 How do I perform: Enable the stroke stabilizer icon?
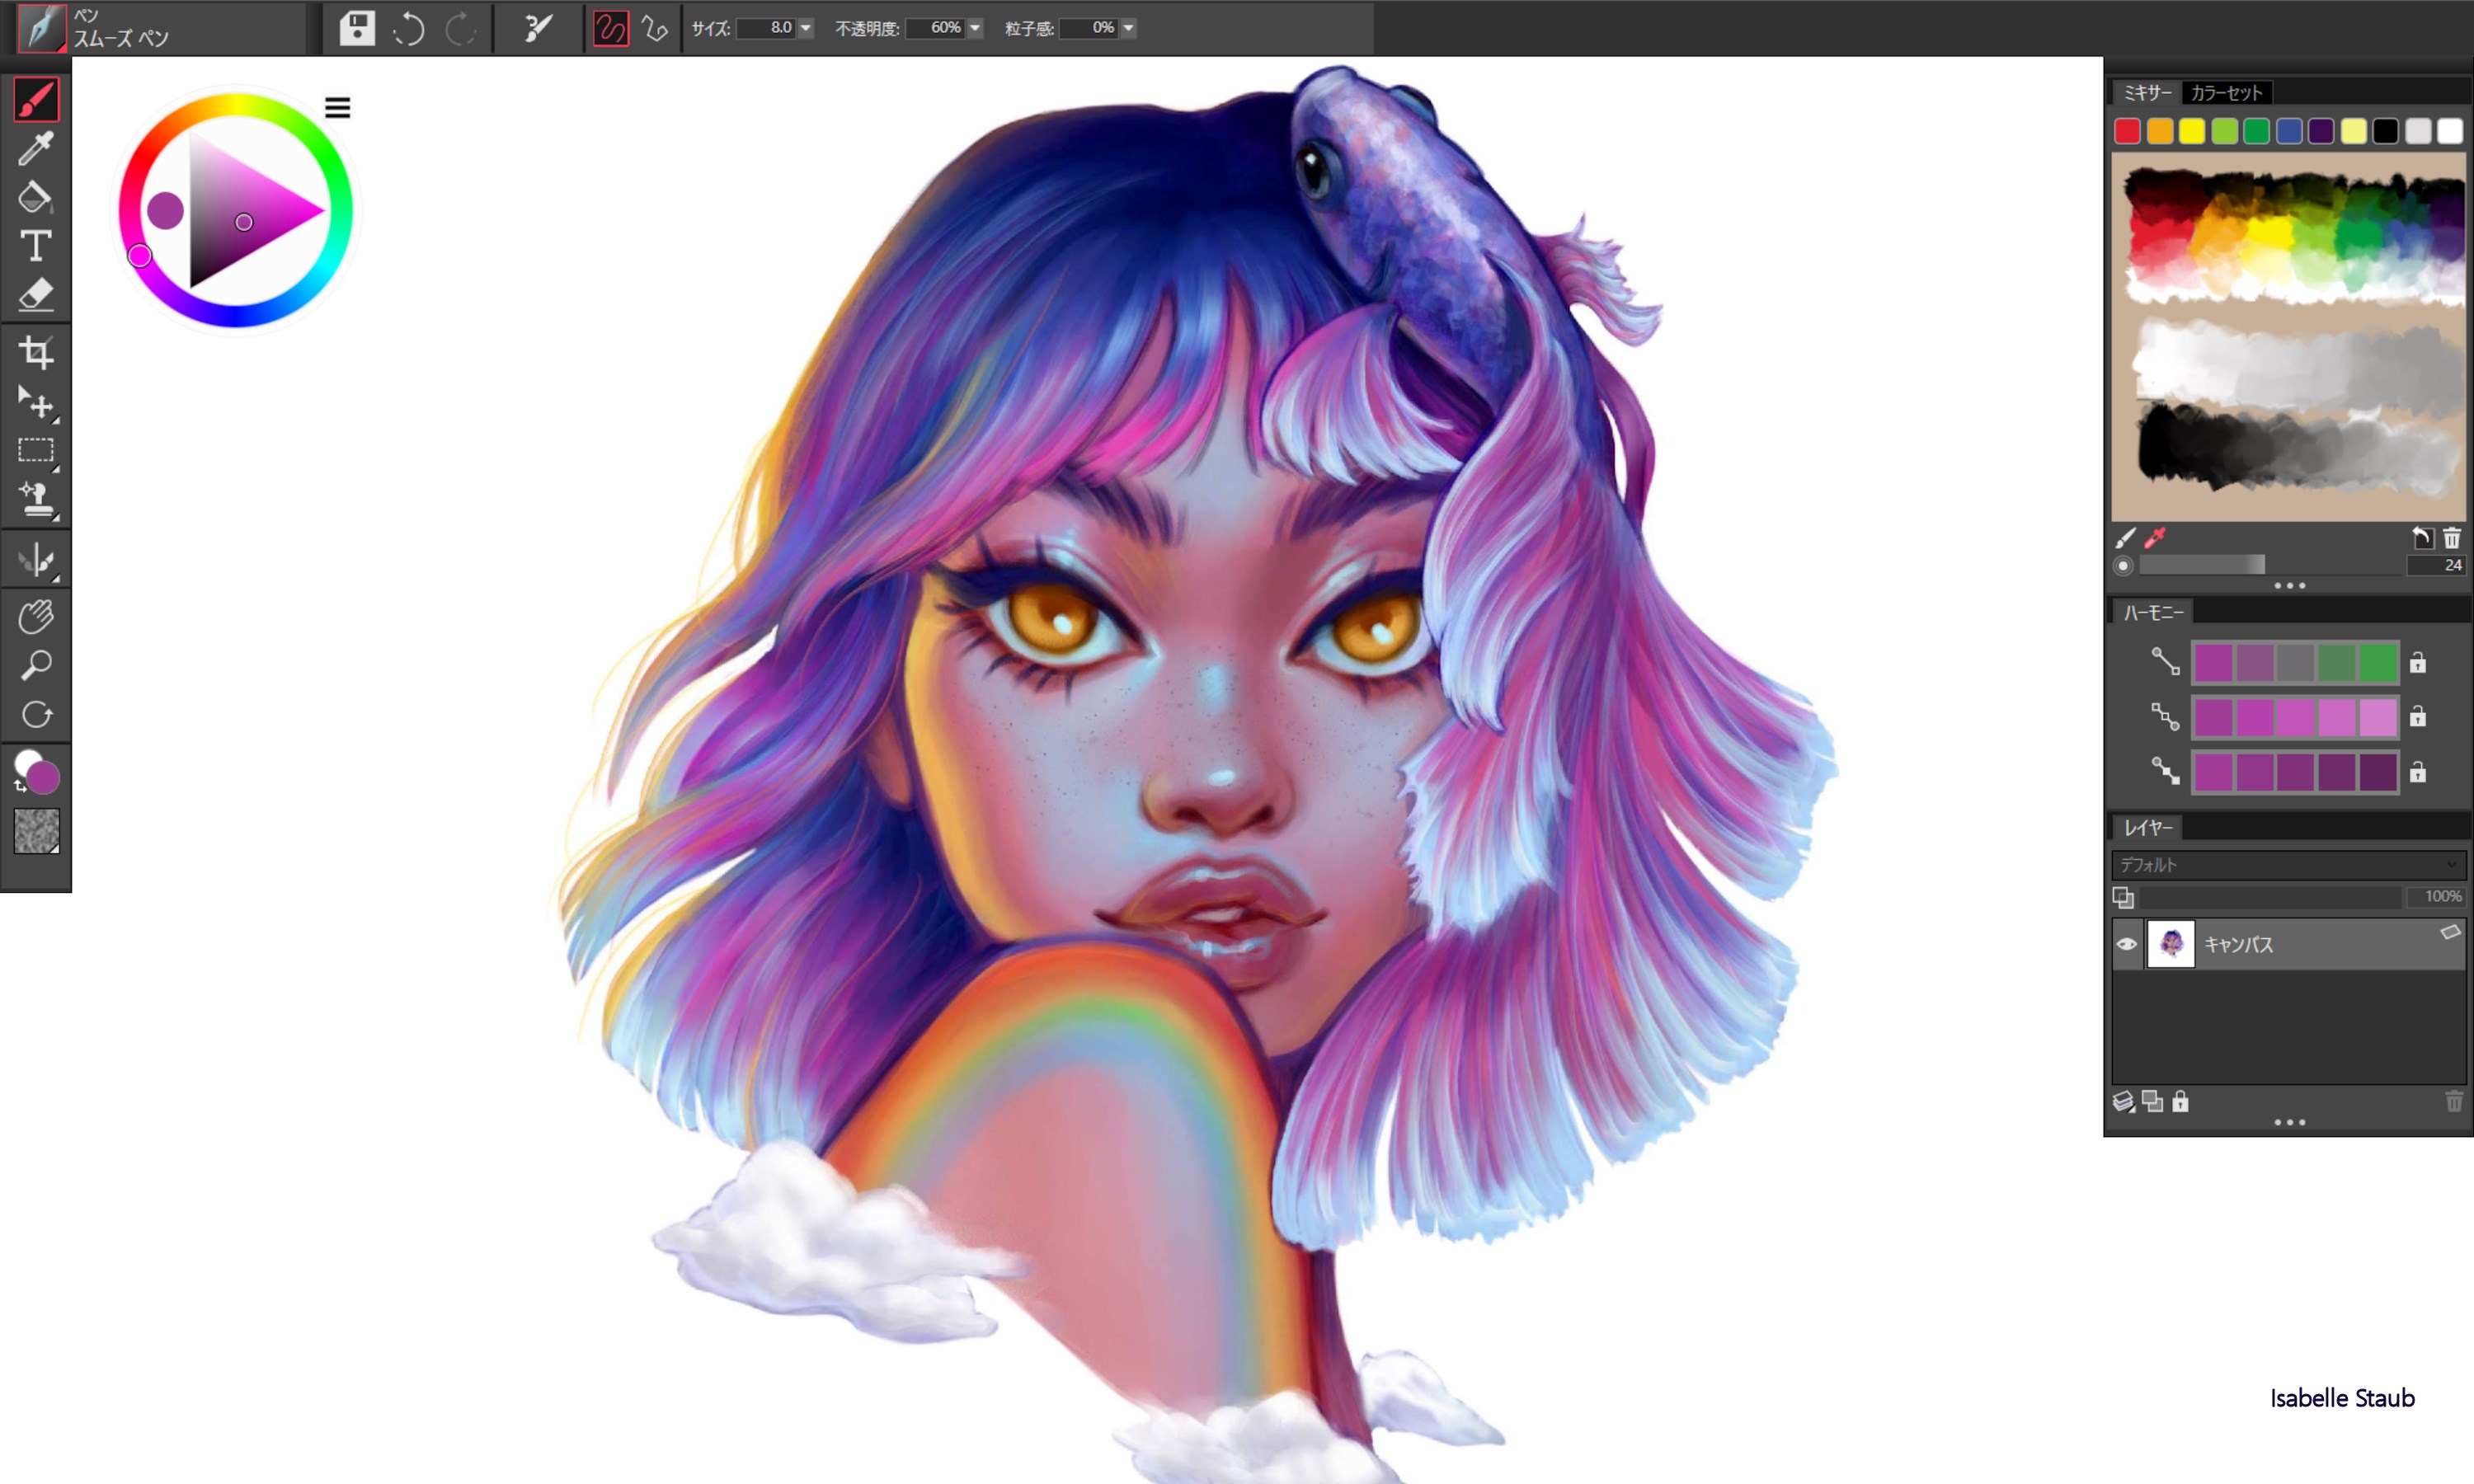(x=610, y=29)
